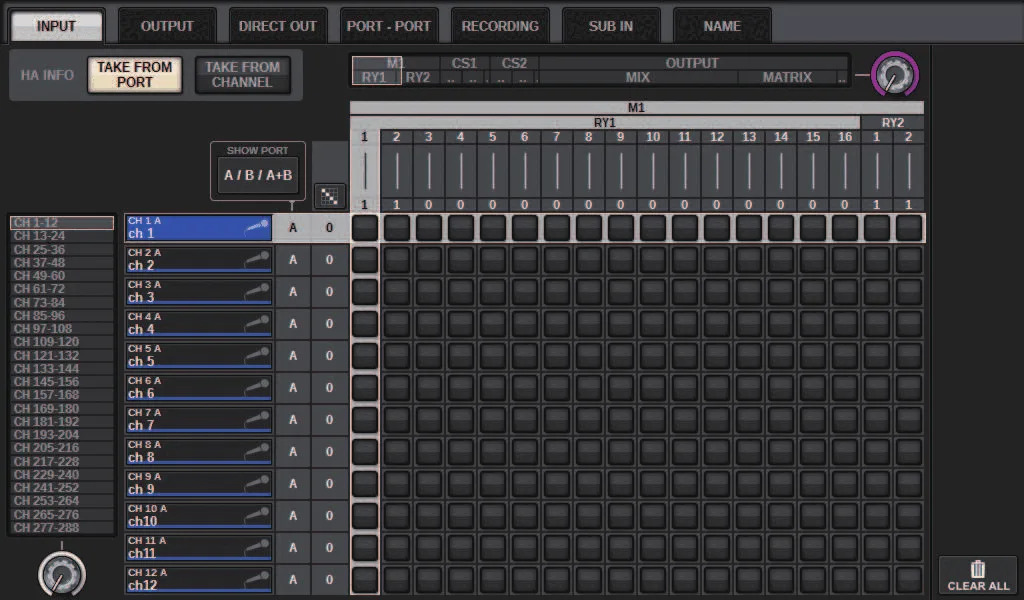Open the PORT - PORT tab

pyautogui.click(x=389, y=26)
